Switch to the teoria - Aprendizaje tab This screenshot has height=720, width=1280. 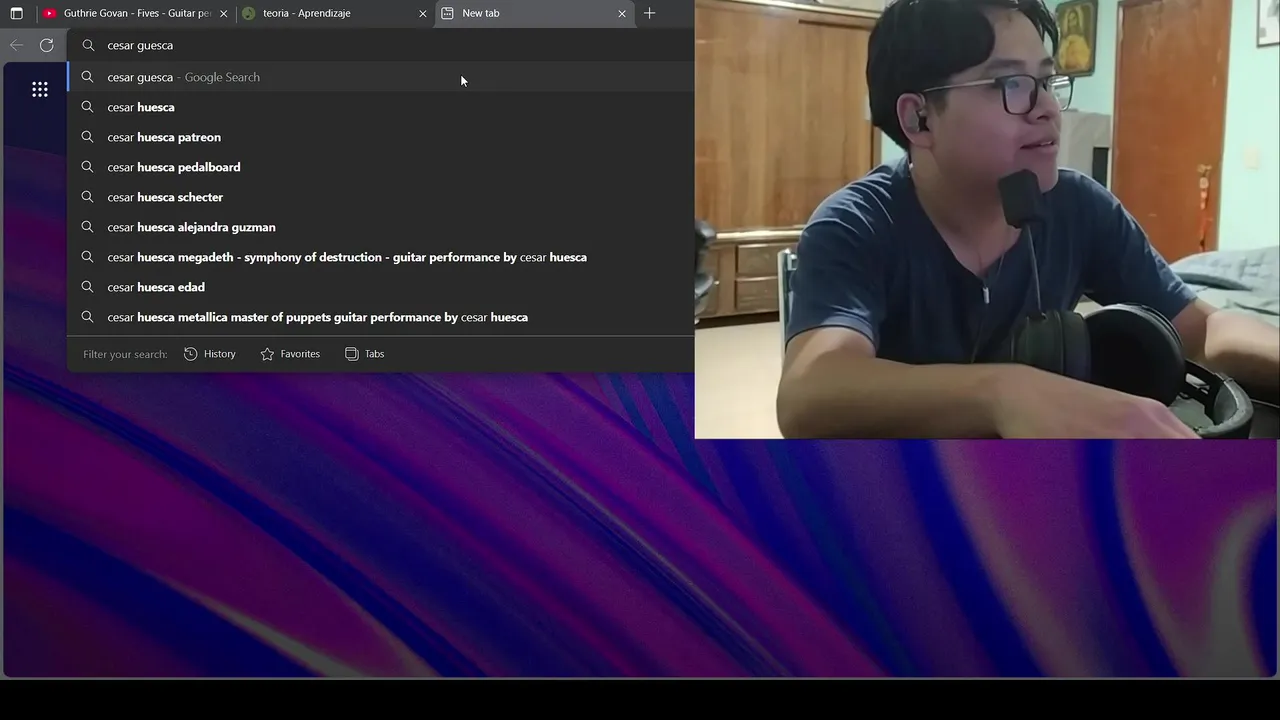335,13
